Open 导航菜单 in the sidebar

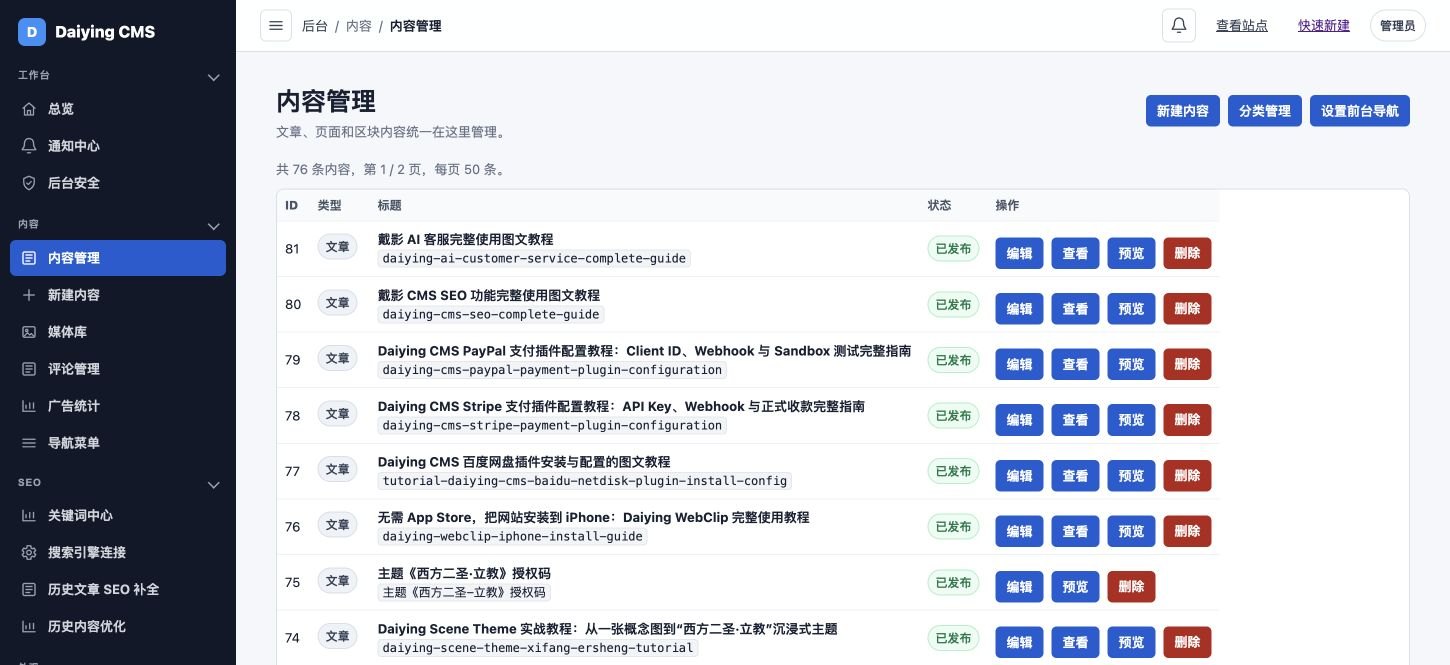tap(118, 443)
